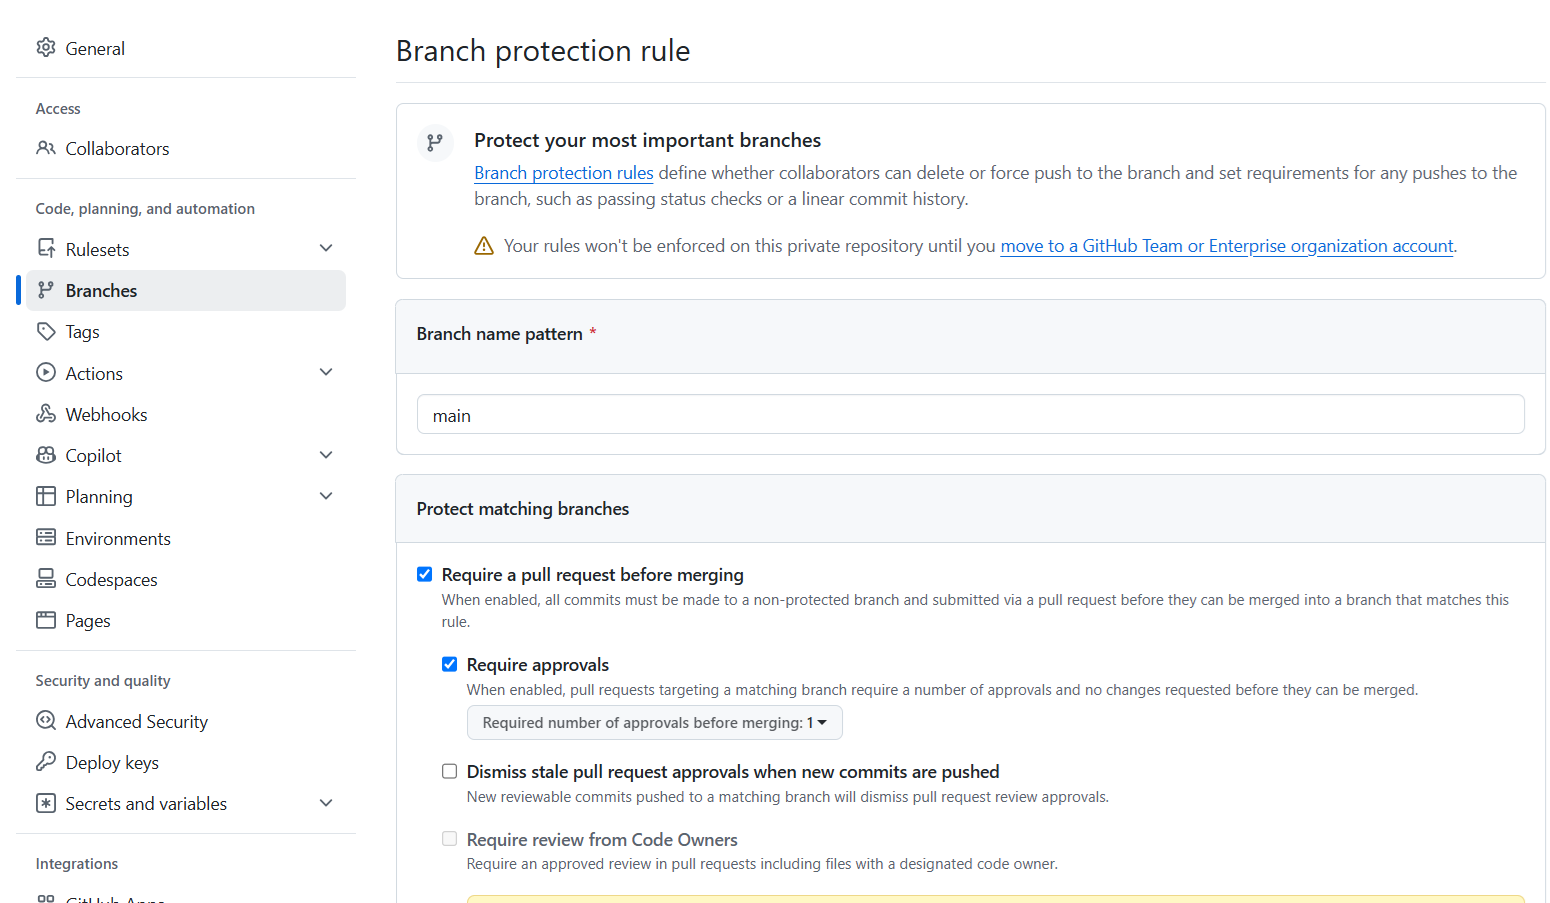
Task: Uncheck Require a pull request before merging
Action: click(x=425, y=574)
